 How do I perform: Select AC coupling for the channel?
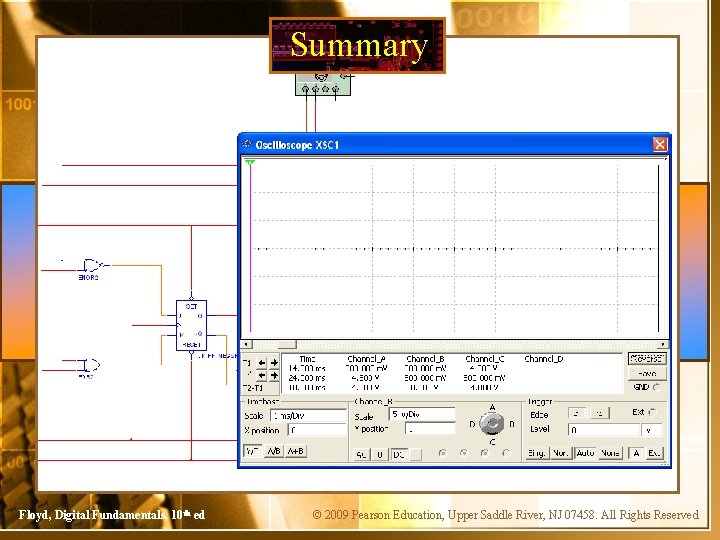point(361,454)
